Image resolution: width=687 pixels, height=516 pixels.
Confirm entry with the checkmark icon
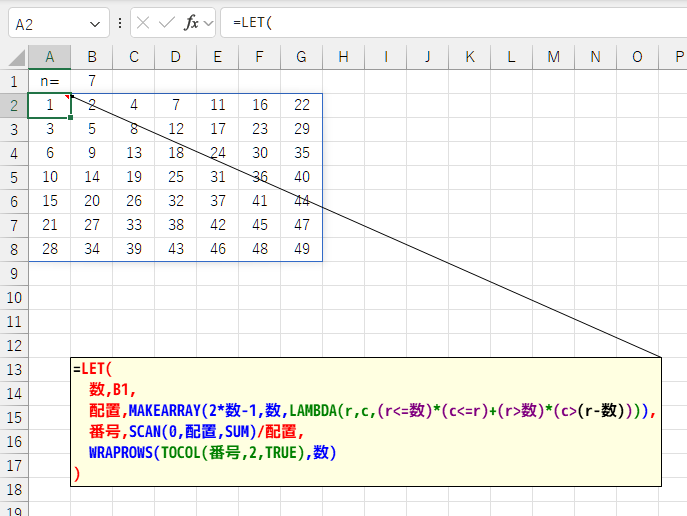tap(166, 22)
